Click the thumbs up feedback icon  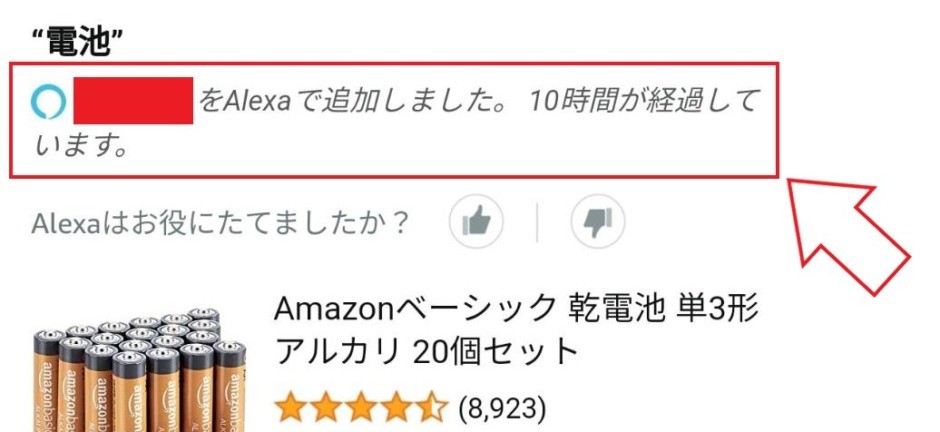coord(477,222)
